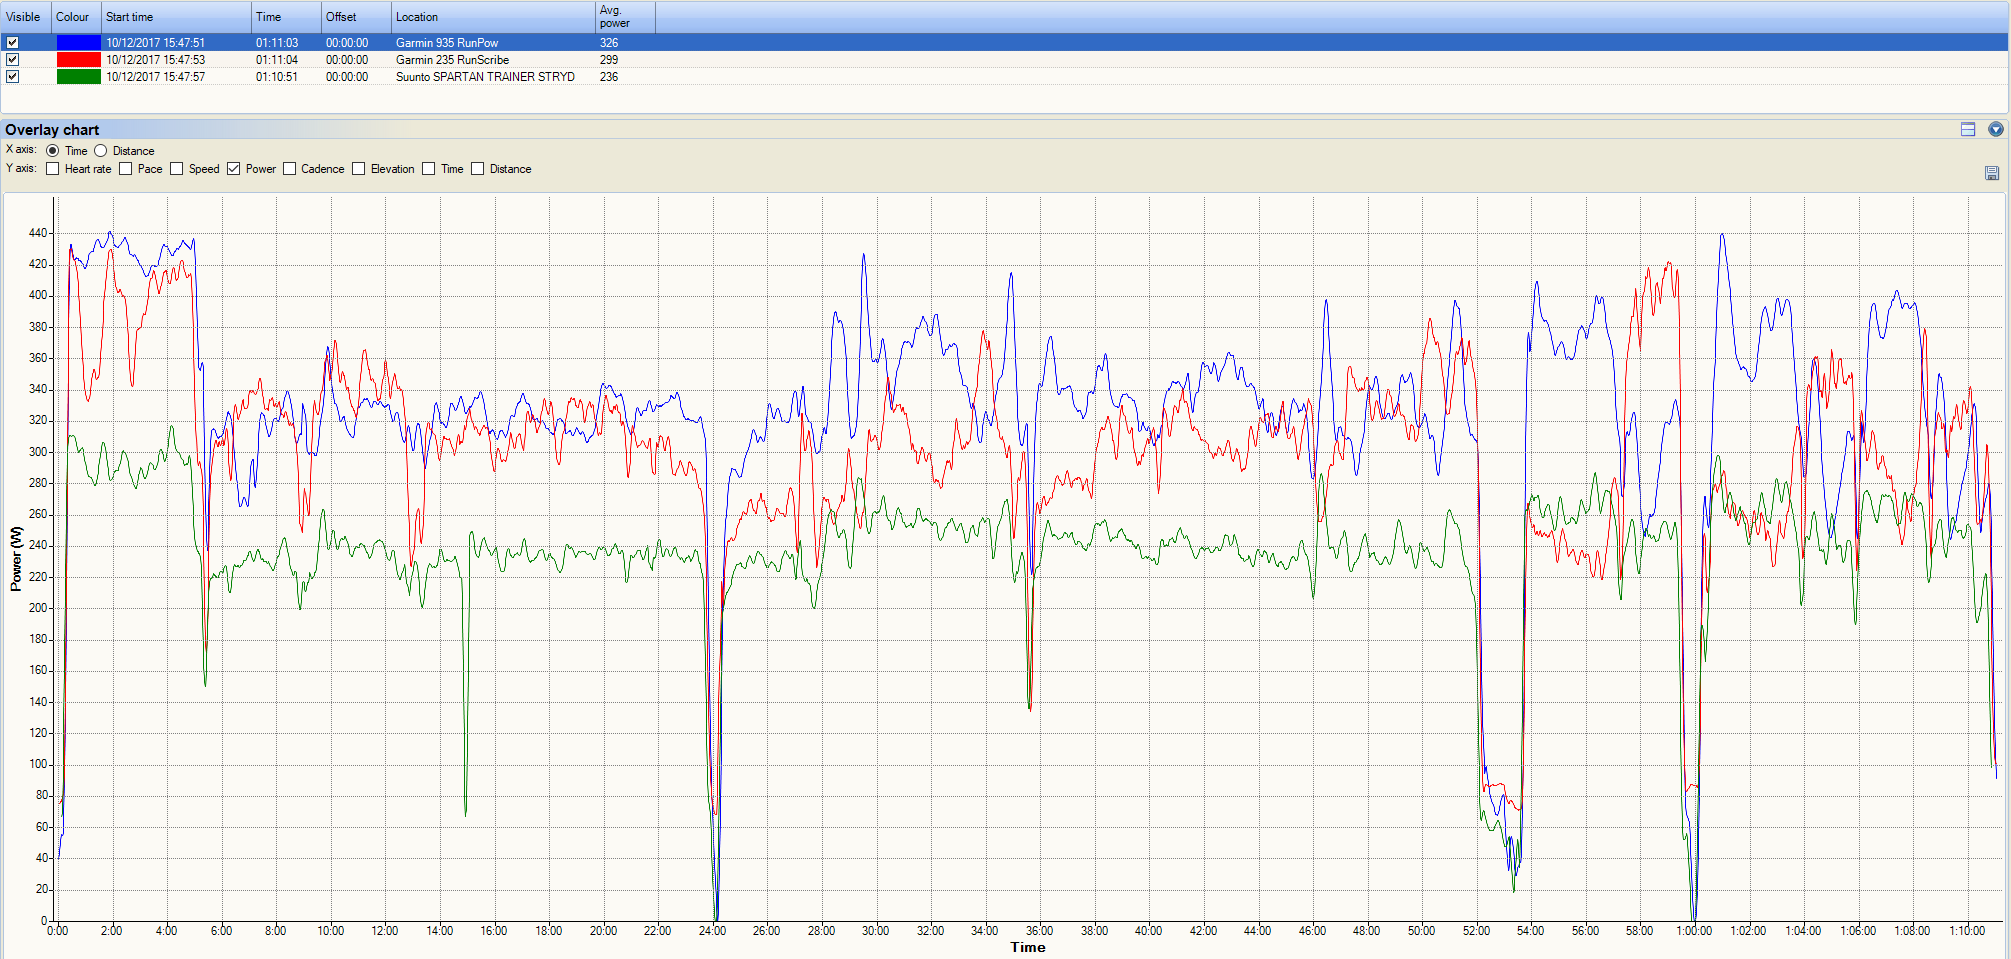Click the offset cell in the RunScribe row
The width and height of the screenshot is (2011, 959).
click(x=347, y=60)
